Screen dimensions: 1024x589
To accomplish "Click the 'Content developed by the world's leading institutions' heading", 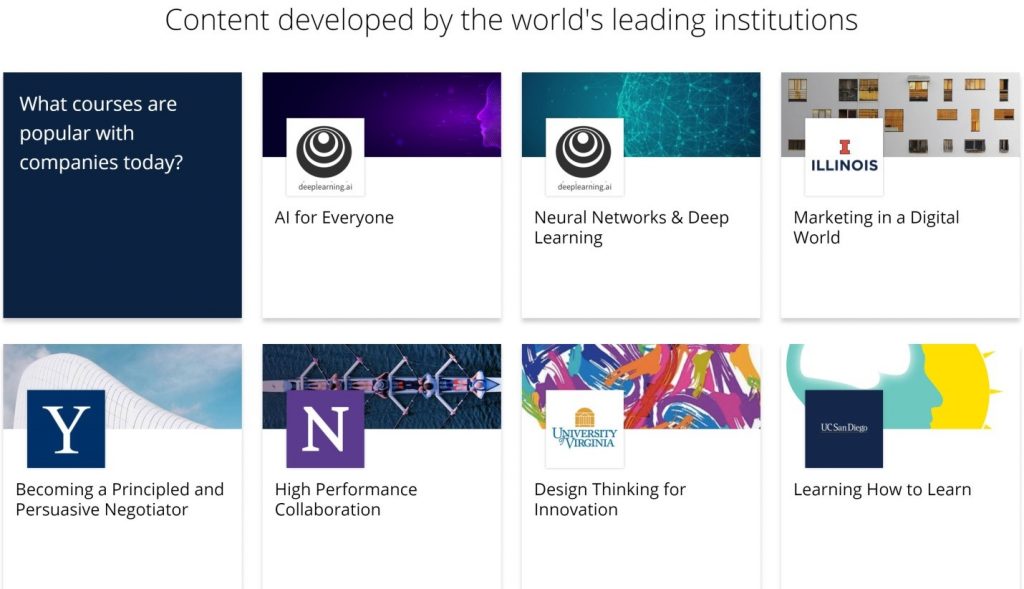I will coord(511,20).
